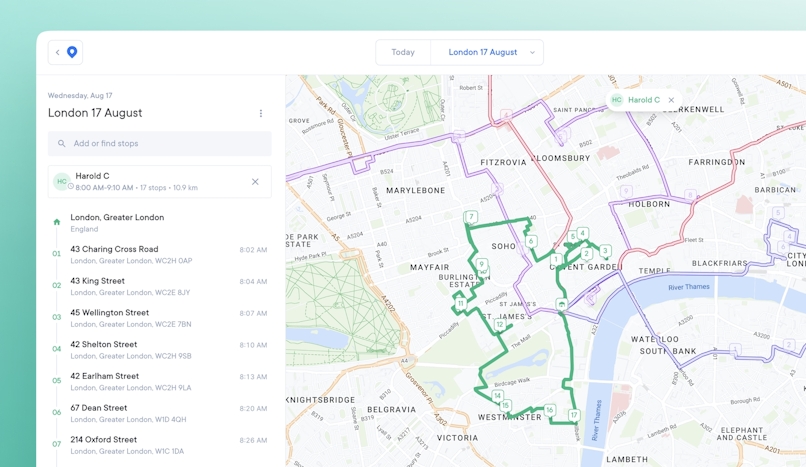
Task: Click the pink route marker 4 near Fitzrovia
Action: (x=506, y=115)
